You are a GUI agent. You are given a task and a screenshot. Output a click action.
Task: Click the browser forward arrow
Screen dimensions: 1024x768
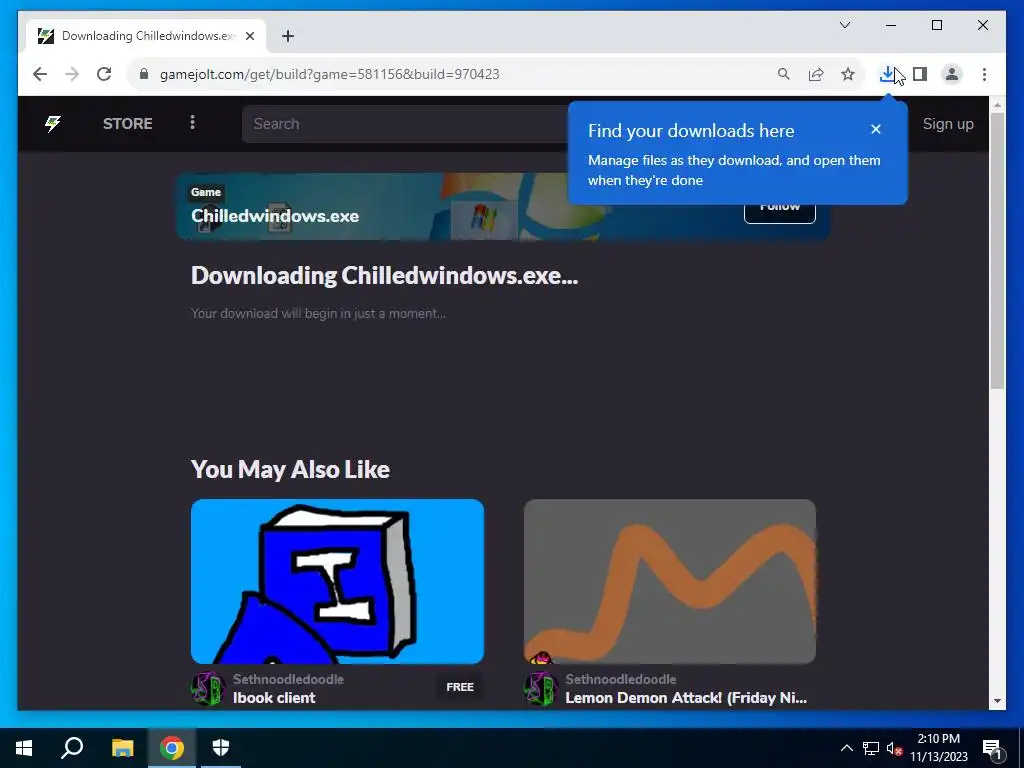[x=72, y=74]
